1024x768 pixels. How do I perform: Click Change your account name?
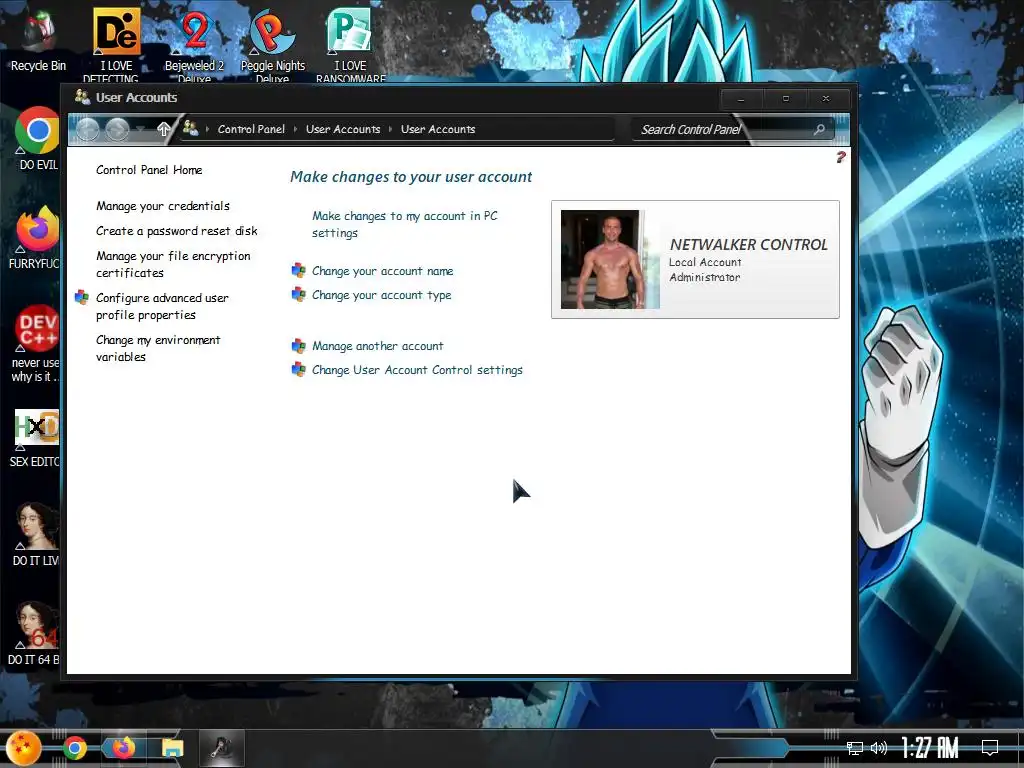pyautogui.click(x=382, y=271)
